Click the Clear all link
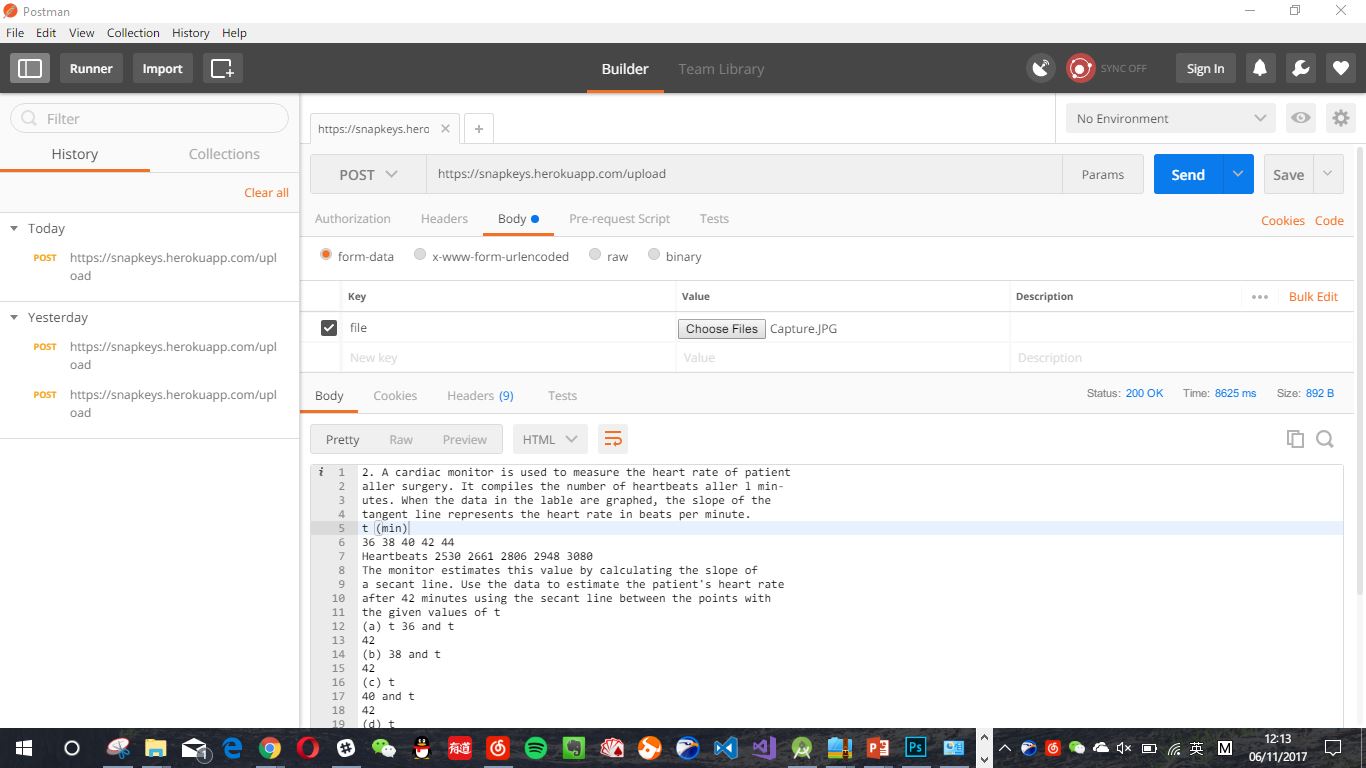This screenshot has height=768, width=1366. pos(266,192)
